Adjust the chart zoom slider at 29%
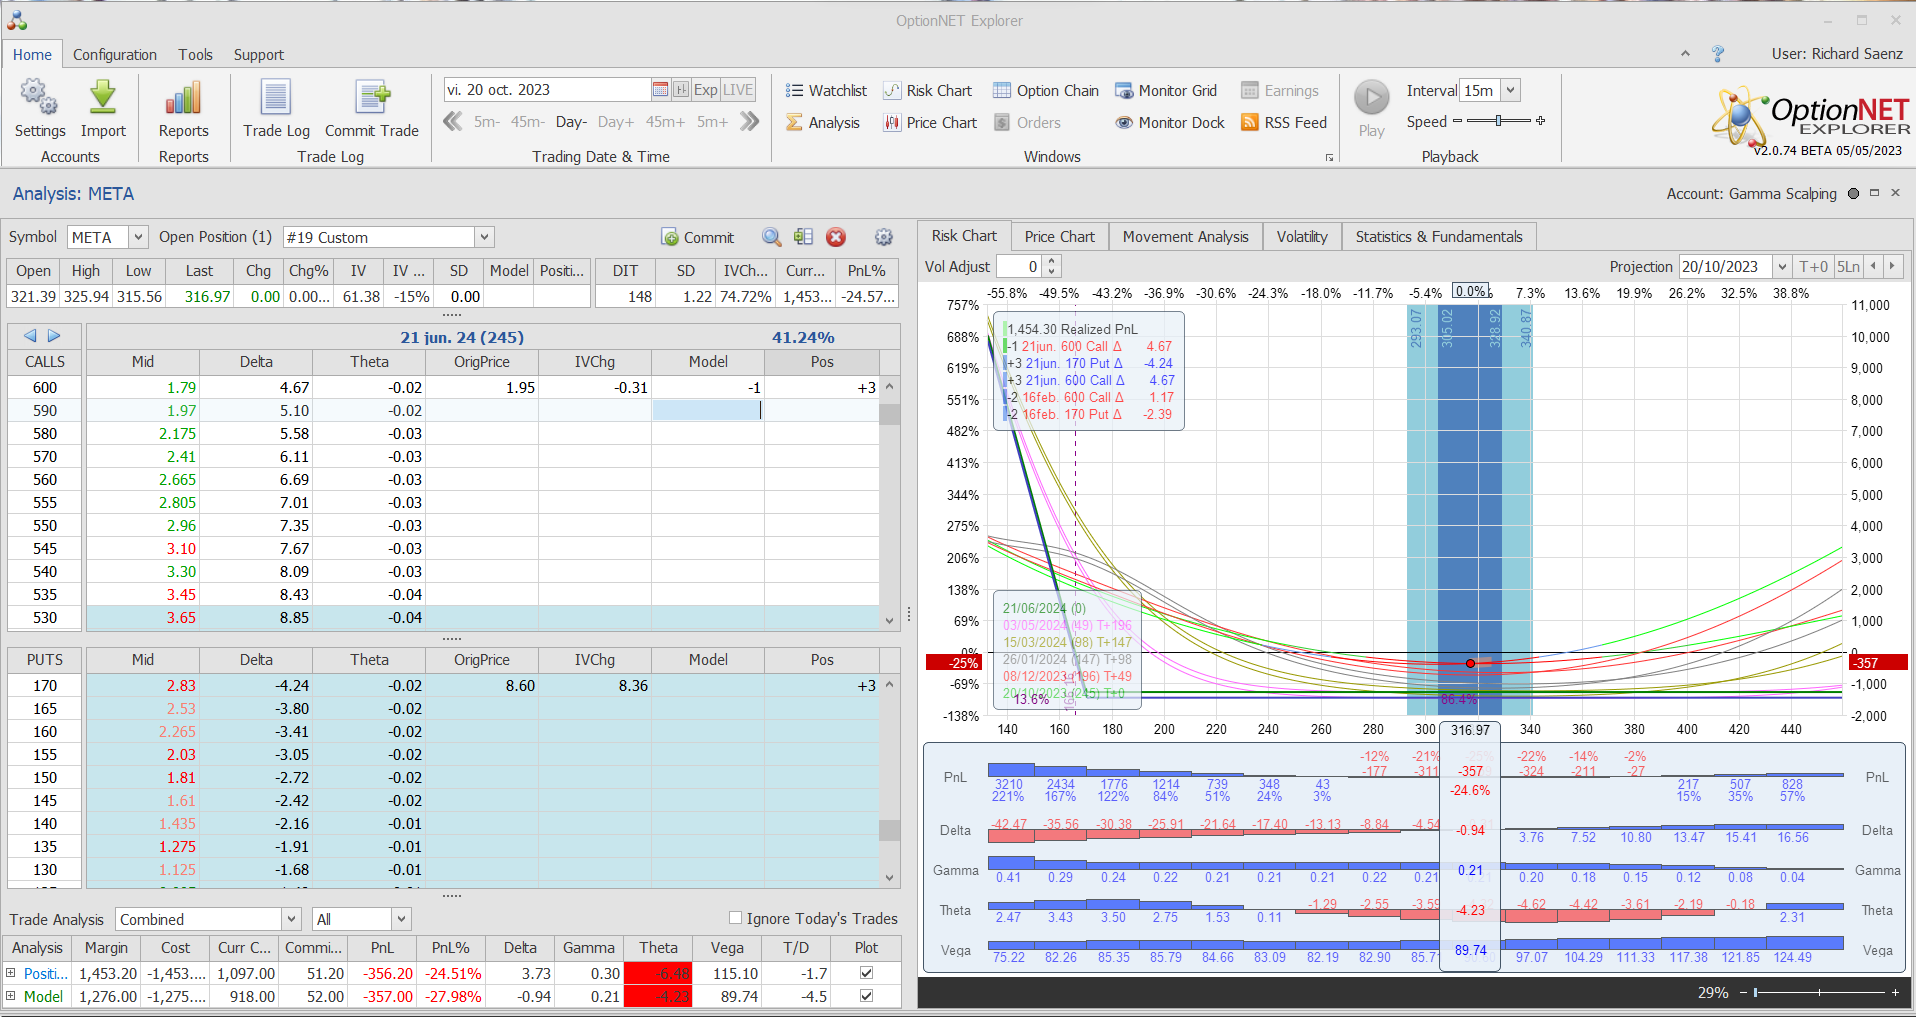The width and height of the screenshot is (1916, 1017). [x=1819, y=992]
